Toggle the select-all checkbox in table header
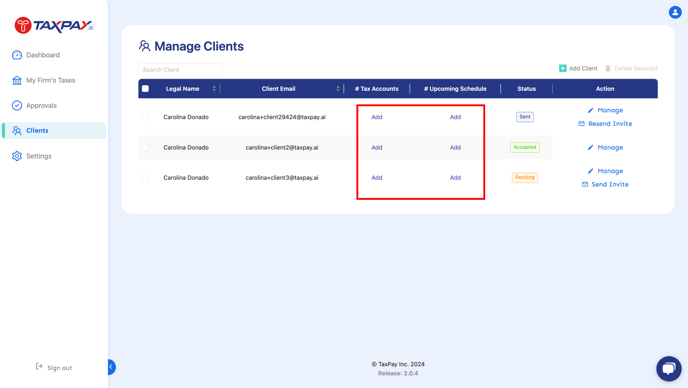The height and width of the screenshot is (388, 688). tap(145, 89)
